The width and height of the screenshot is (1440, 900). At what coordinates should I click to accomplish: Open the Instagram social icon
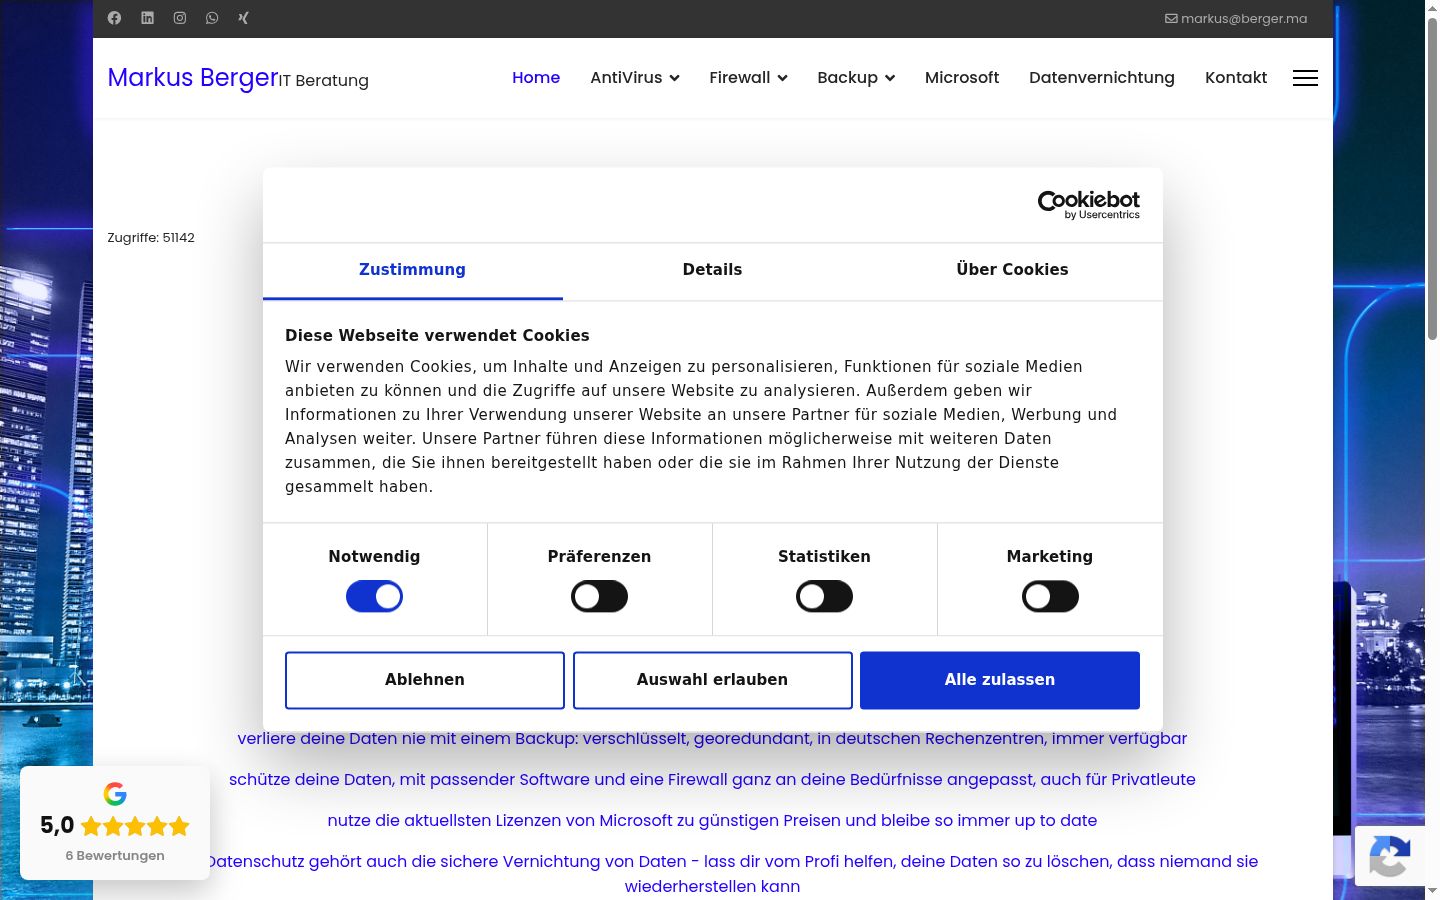click(180, 18)
